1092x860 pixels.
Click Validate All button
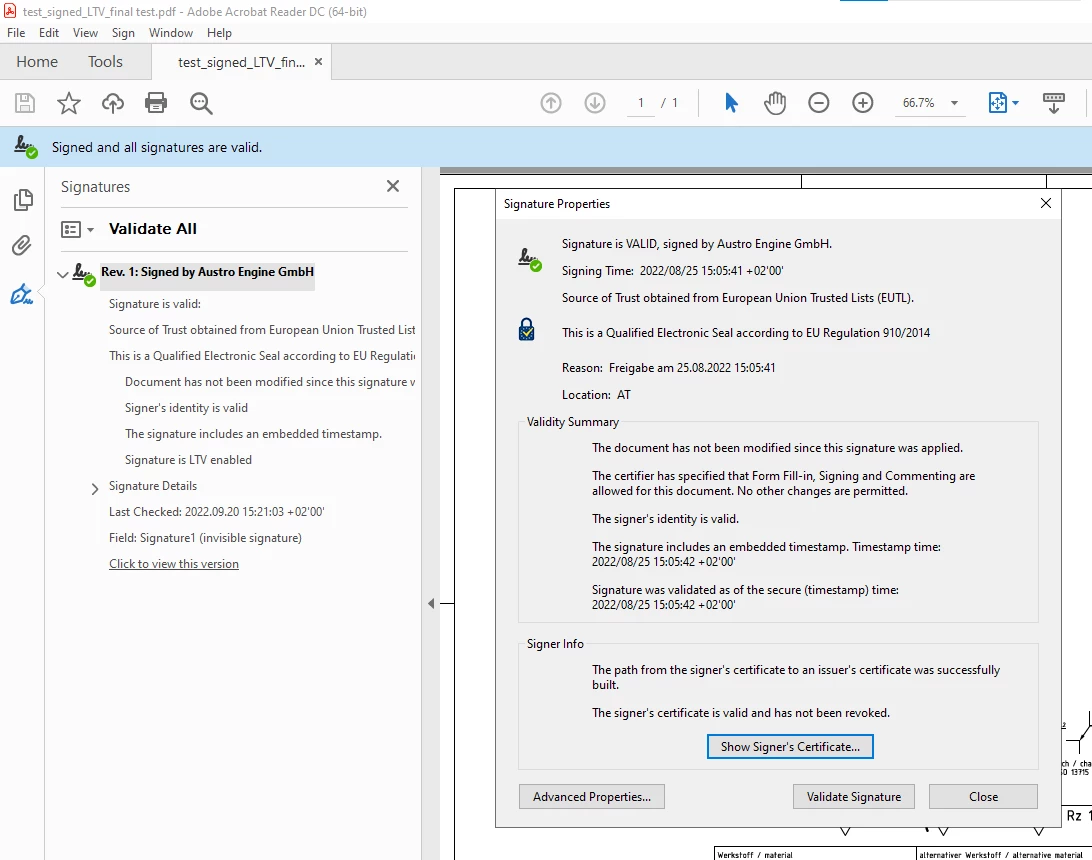pyautogui.click(x=153, y=228)
